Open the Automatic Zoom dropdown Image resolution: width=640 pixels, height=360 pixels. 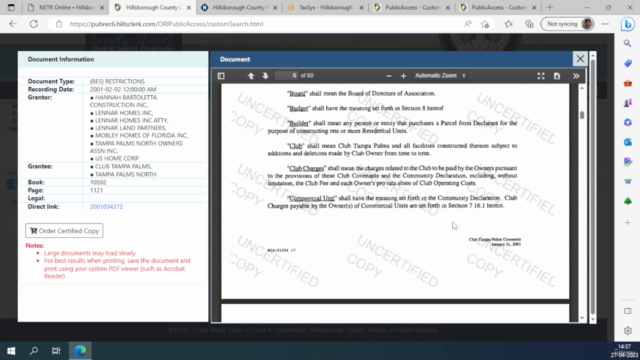point(440,76)
